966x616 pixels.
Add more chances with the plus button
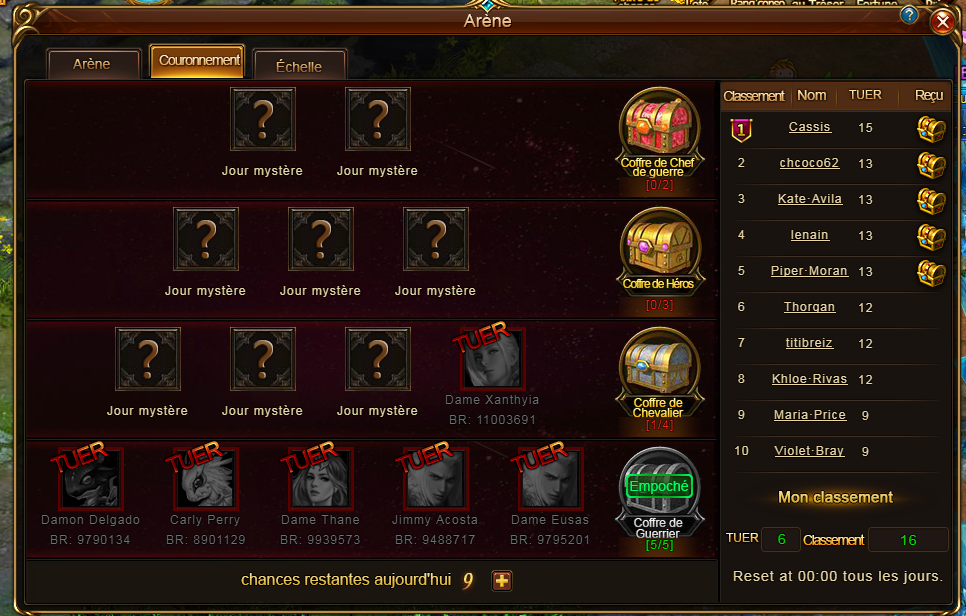[x=501, y=580]
